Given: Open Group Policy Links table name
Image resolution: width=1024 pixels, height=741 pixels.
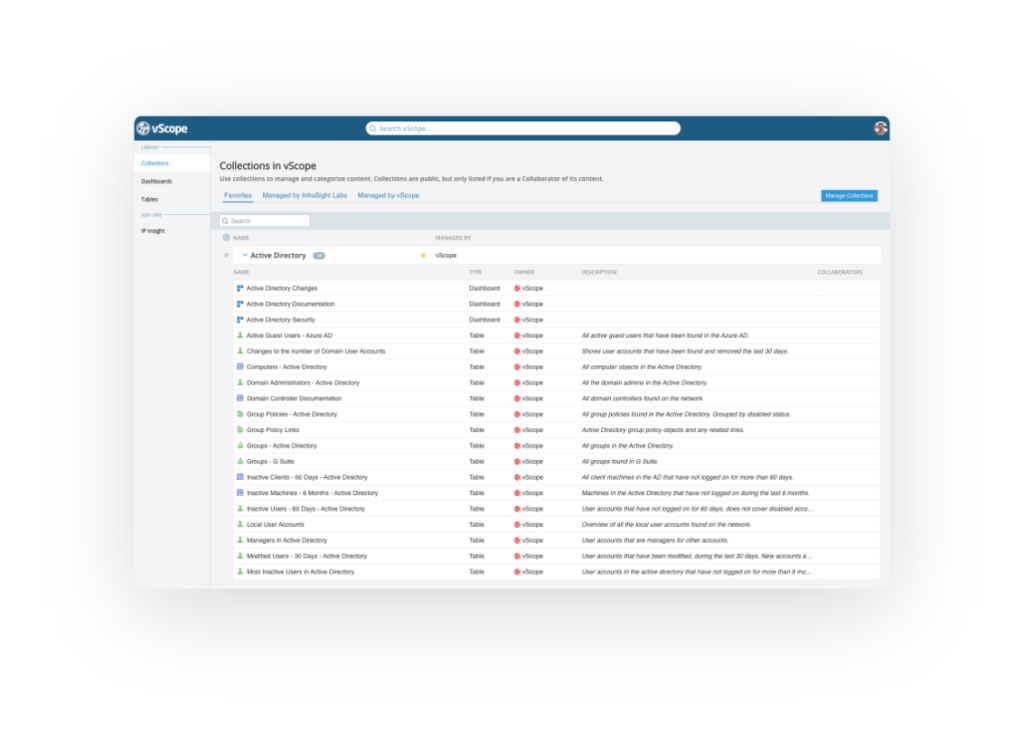Looking at the screenshot, I should [x=272, y=430].
